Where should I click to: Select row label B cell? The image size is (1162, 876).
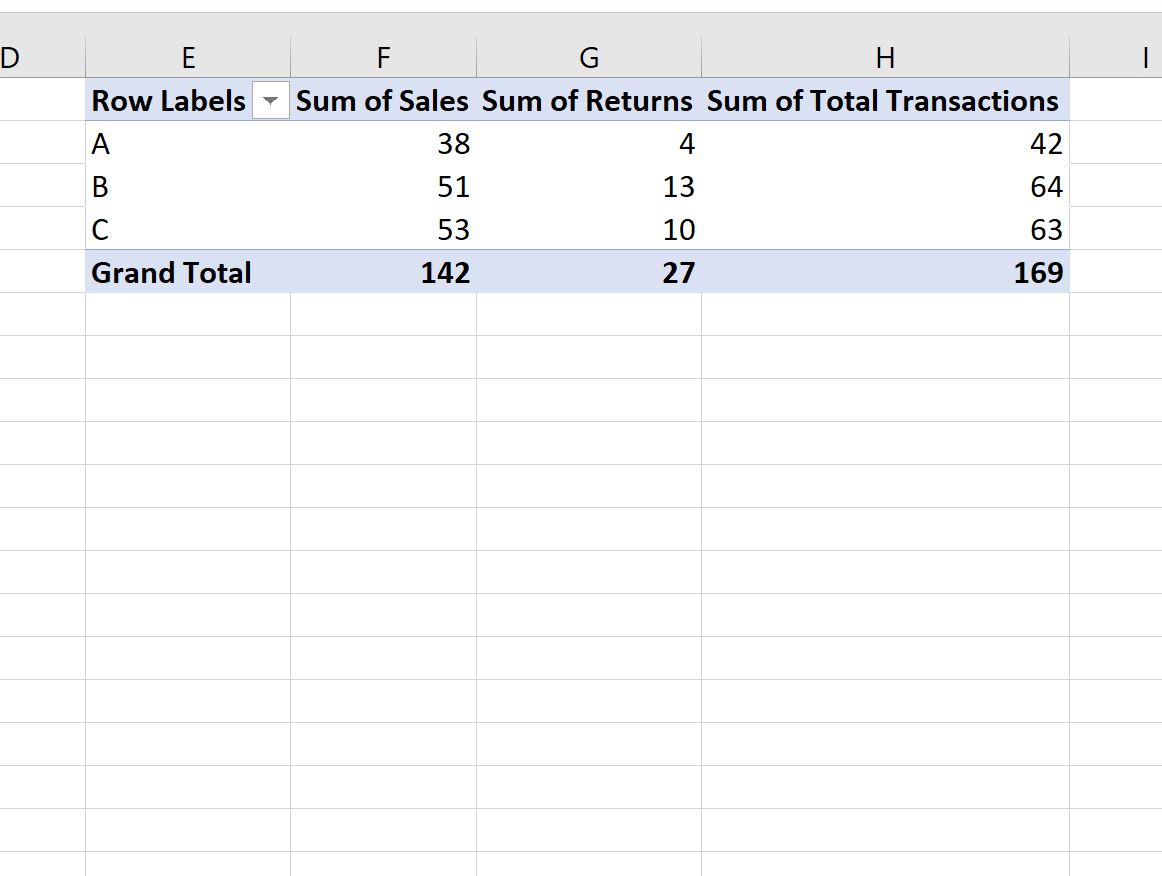[188, 186]
